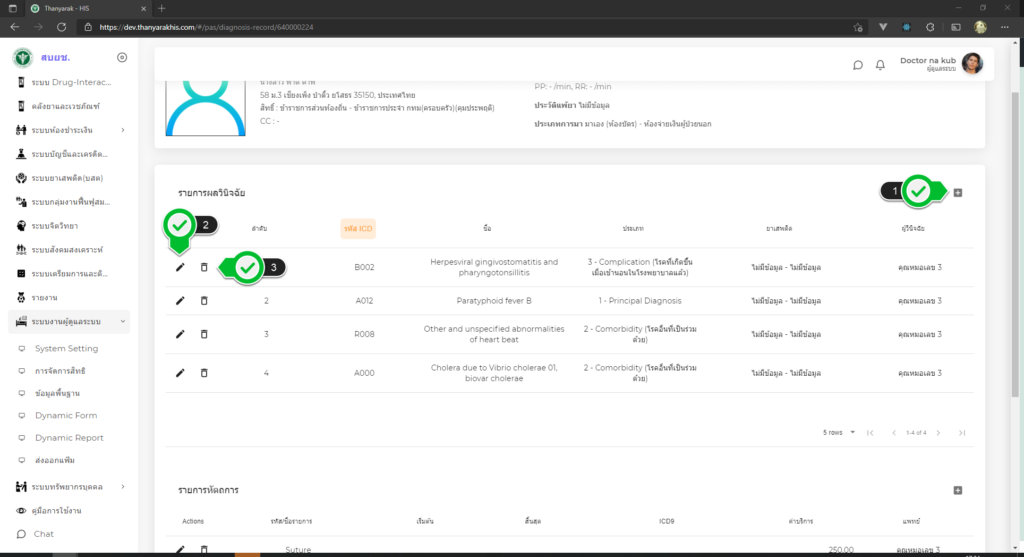Expand the ระบบห้องชำระเงิน sidebar menu
1024x557 pixels.
[122, 130]
